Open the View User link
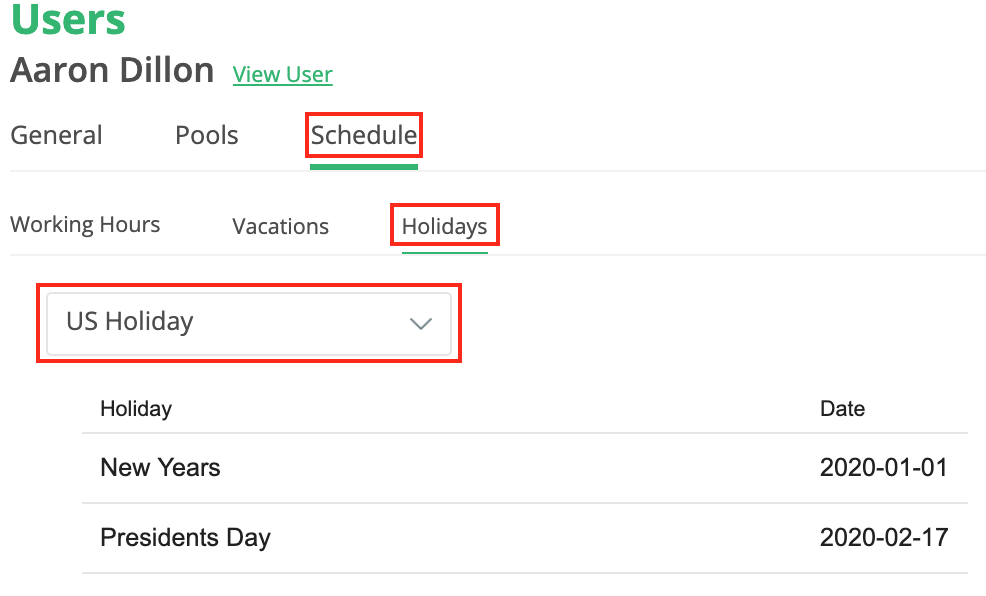The height and width of the screenshot is (596, 986). [x=282, y=74]
